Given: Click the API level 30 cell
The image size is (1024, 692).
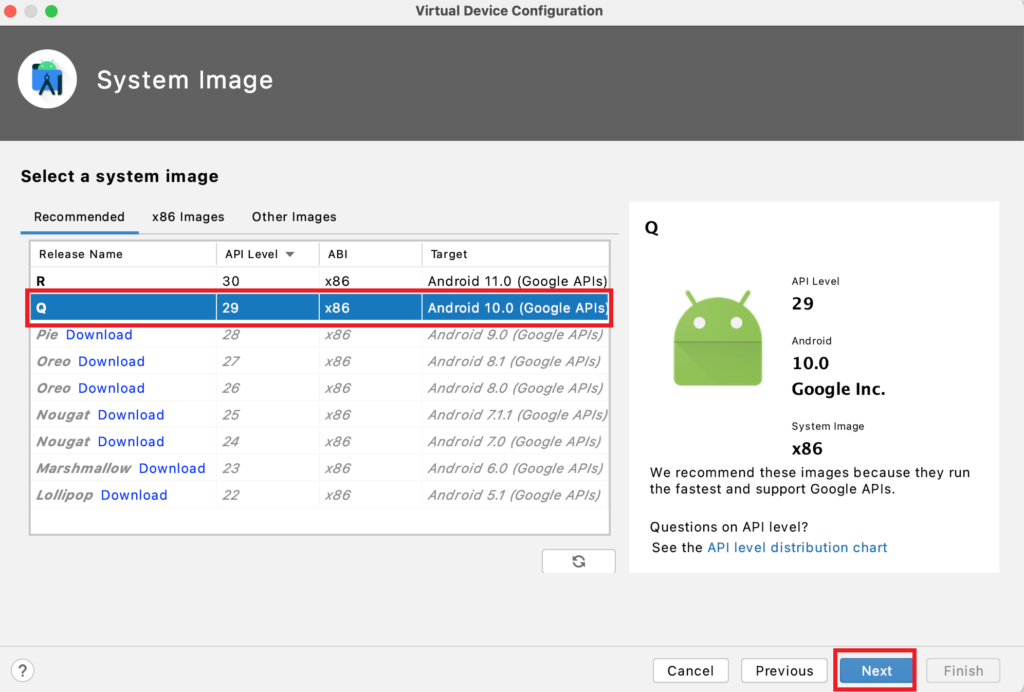Looking at the screenshot, I should point(268,281).
